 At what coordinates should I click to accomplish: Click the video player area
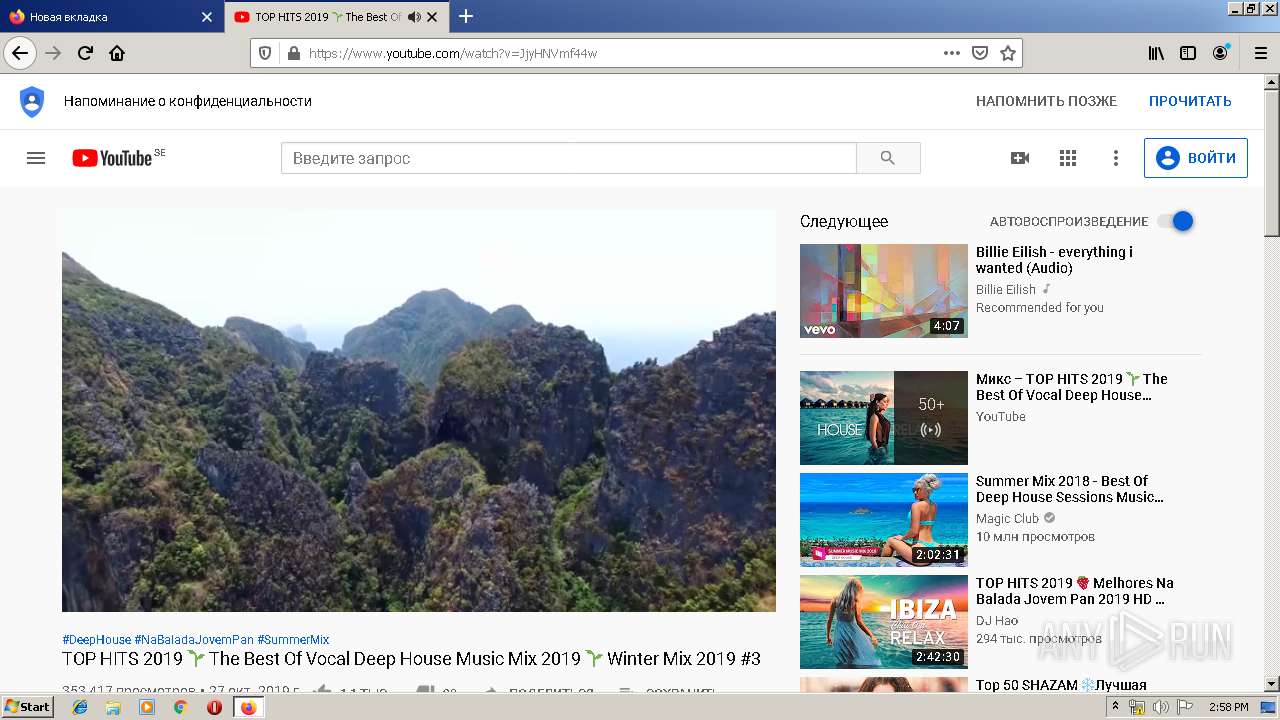click(419, 411)
